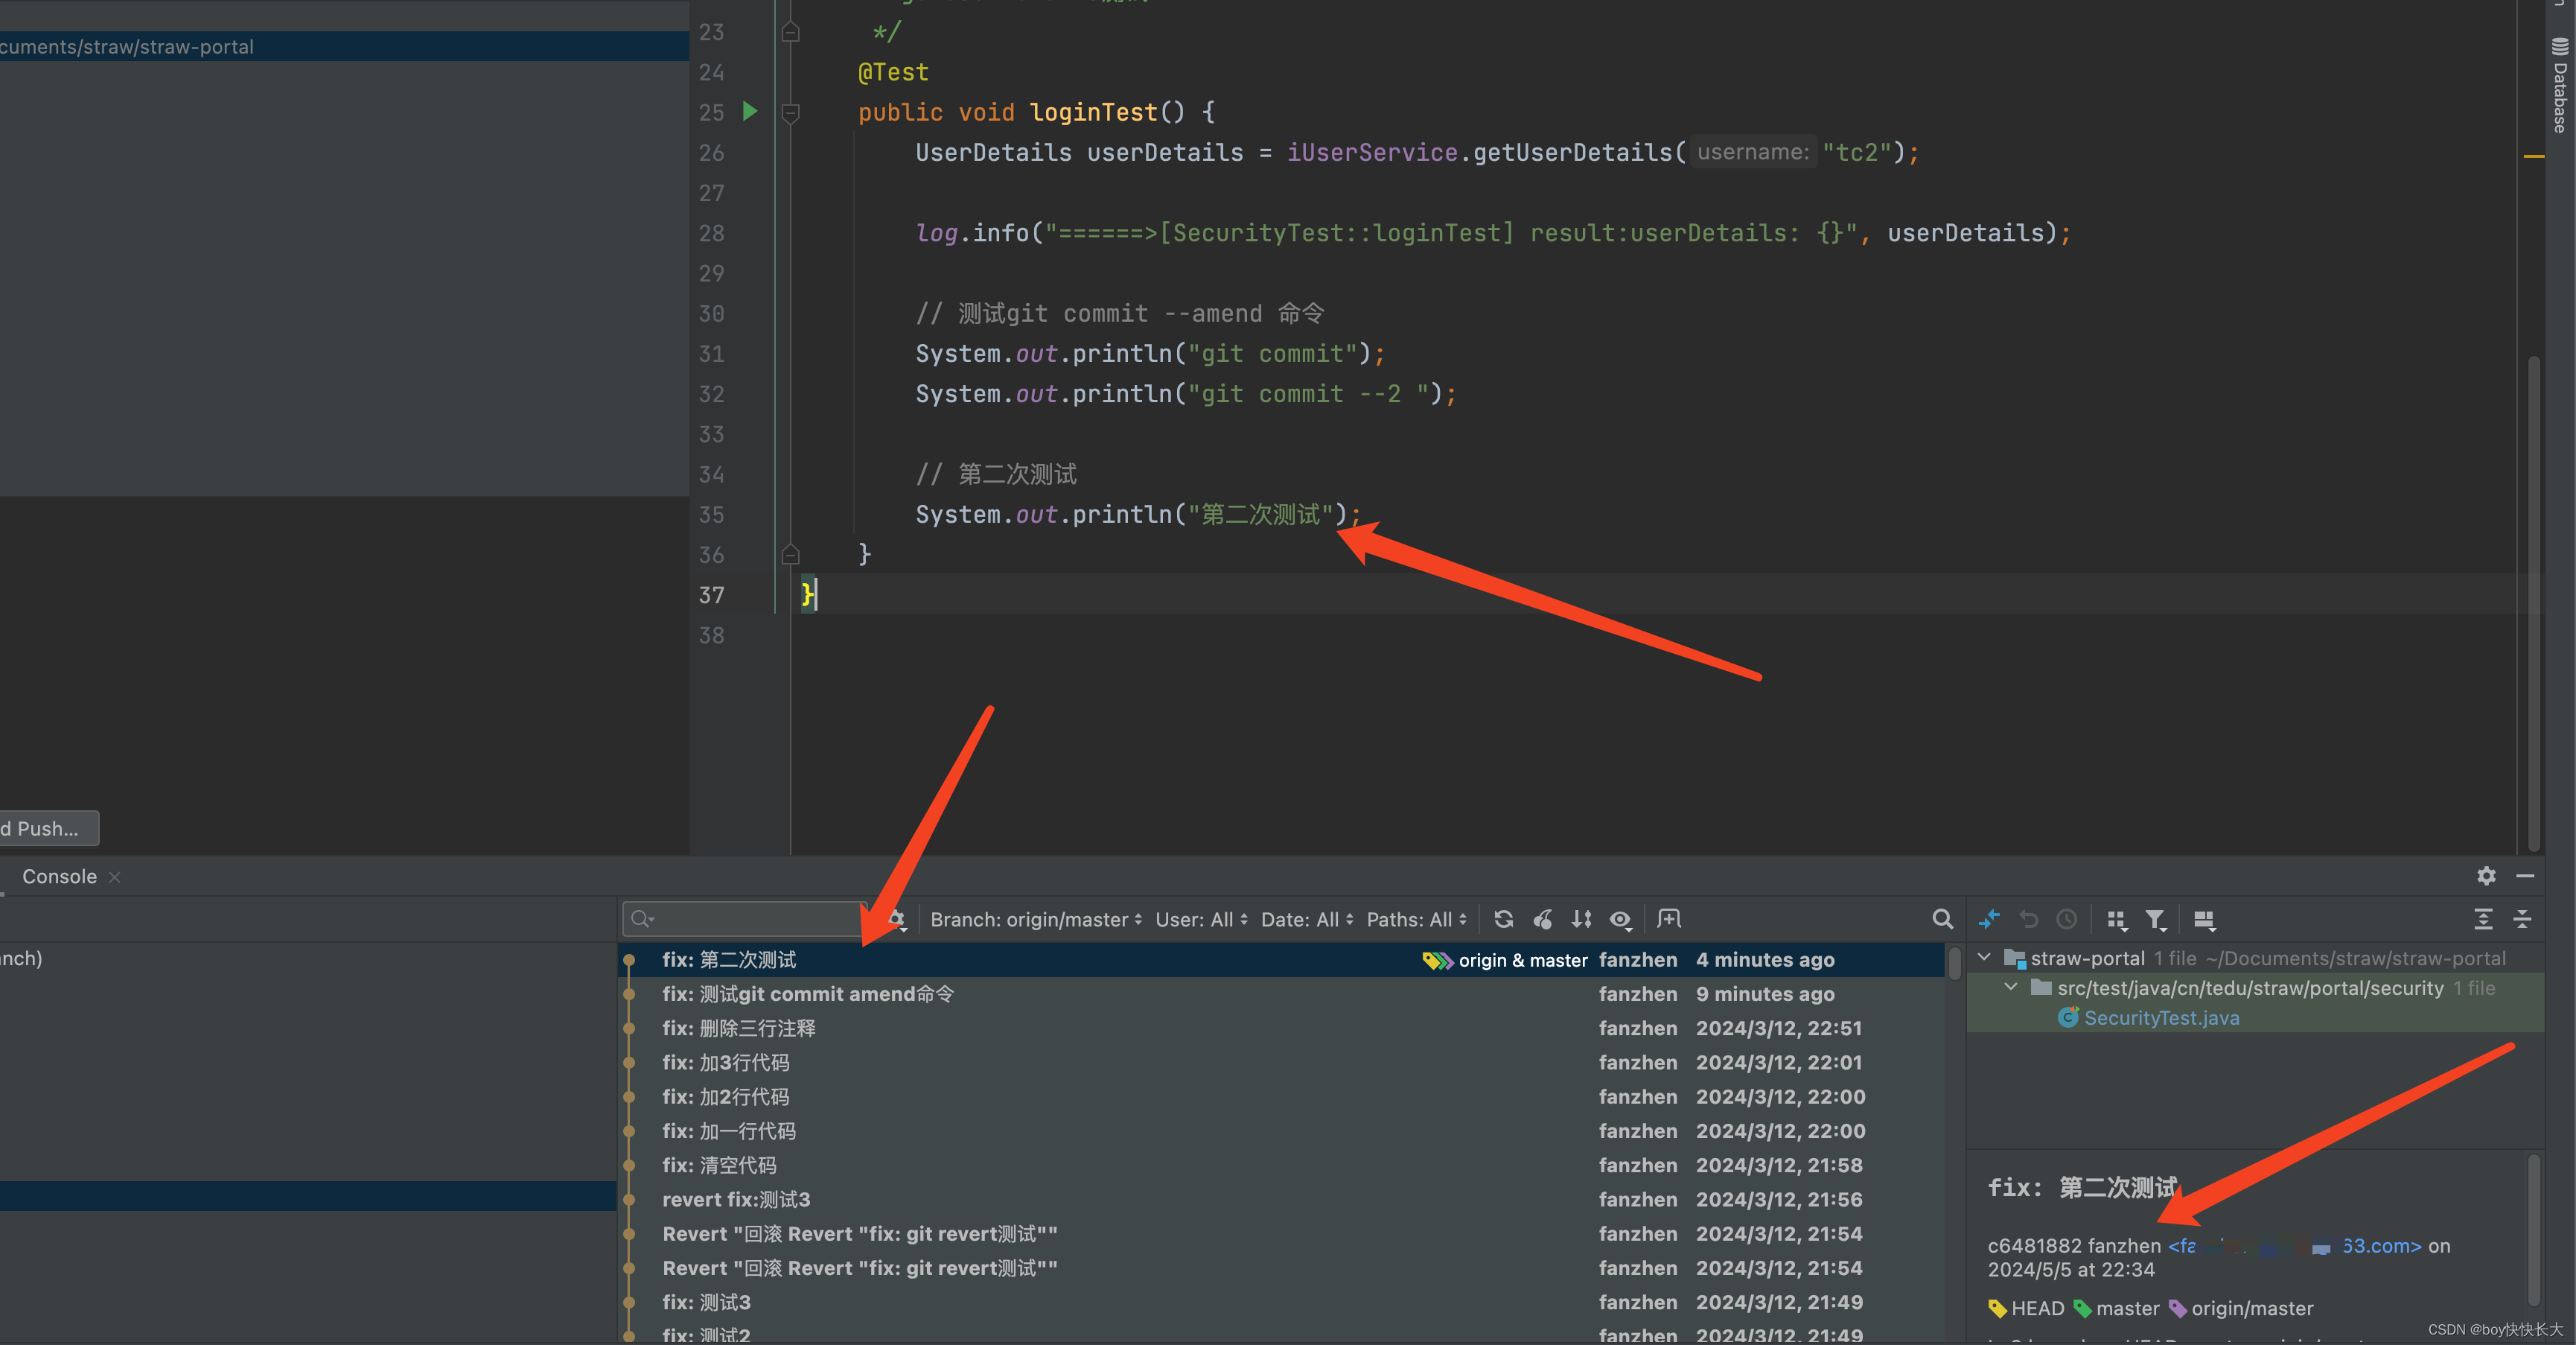The image size is (2576, 1345).
Task: Toggle the fold marker on line 36
Action: (790, 554)
